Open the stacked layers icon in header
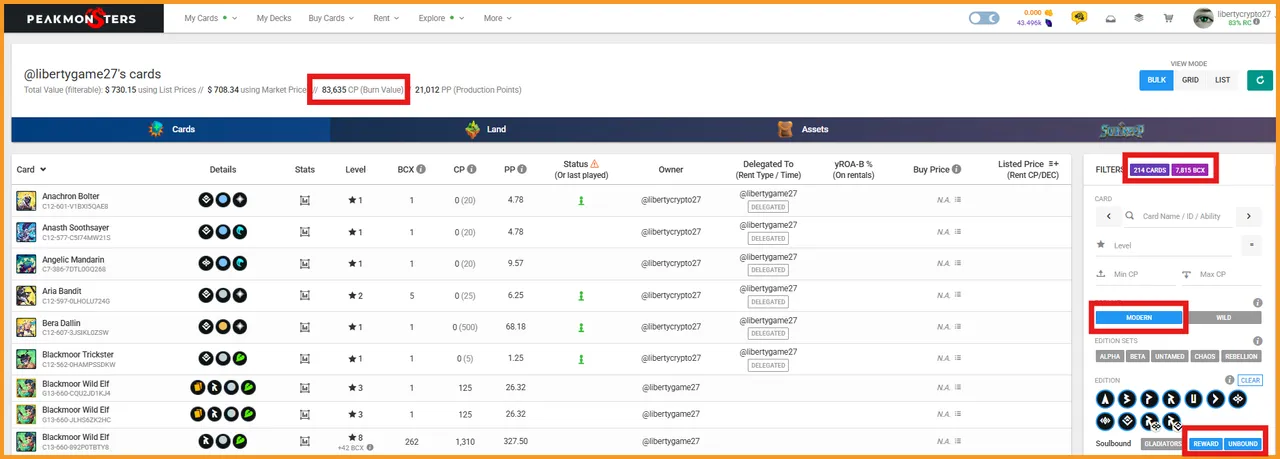This screenshot has width=1280, height=459. click(x=1138, y=18)
